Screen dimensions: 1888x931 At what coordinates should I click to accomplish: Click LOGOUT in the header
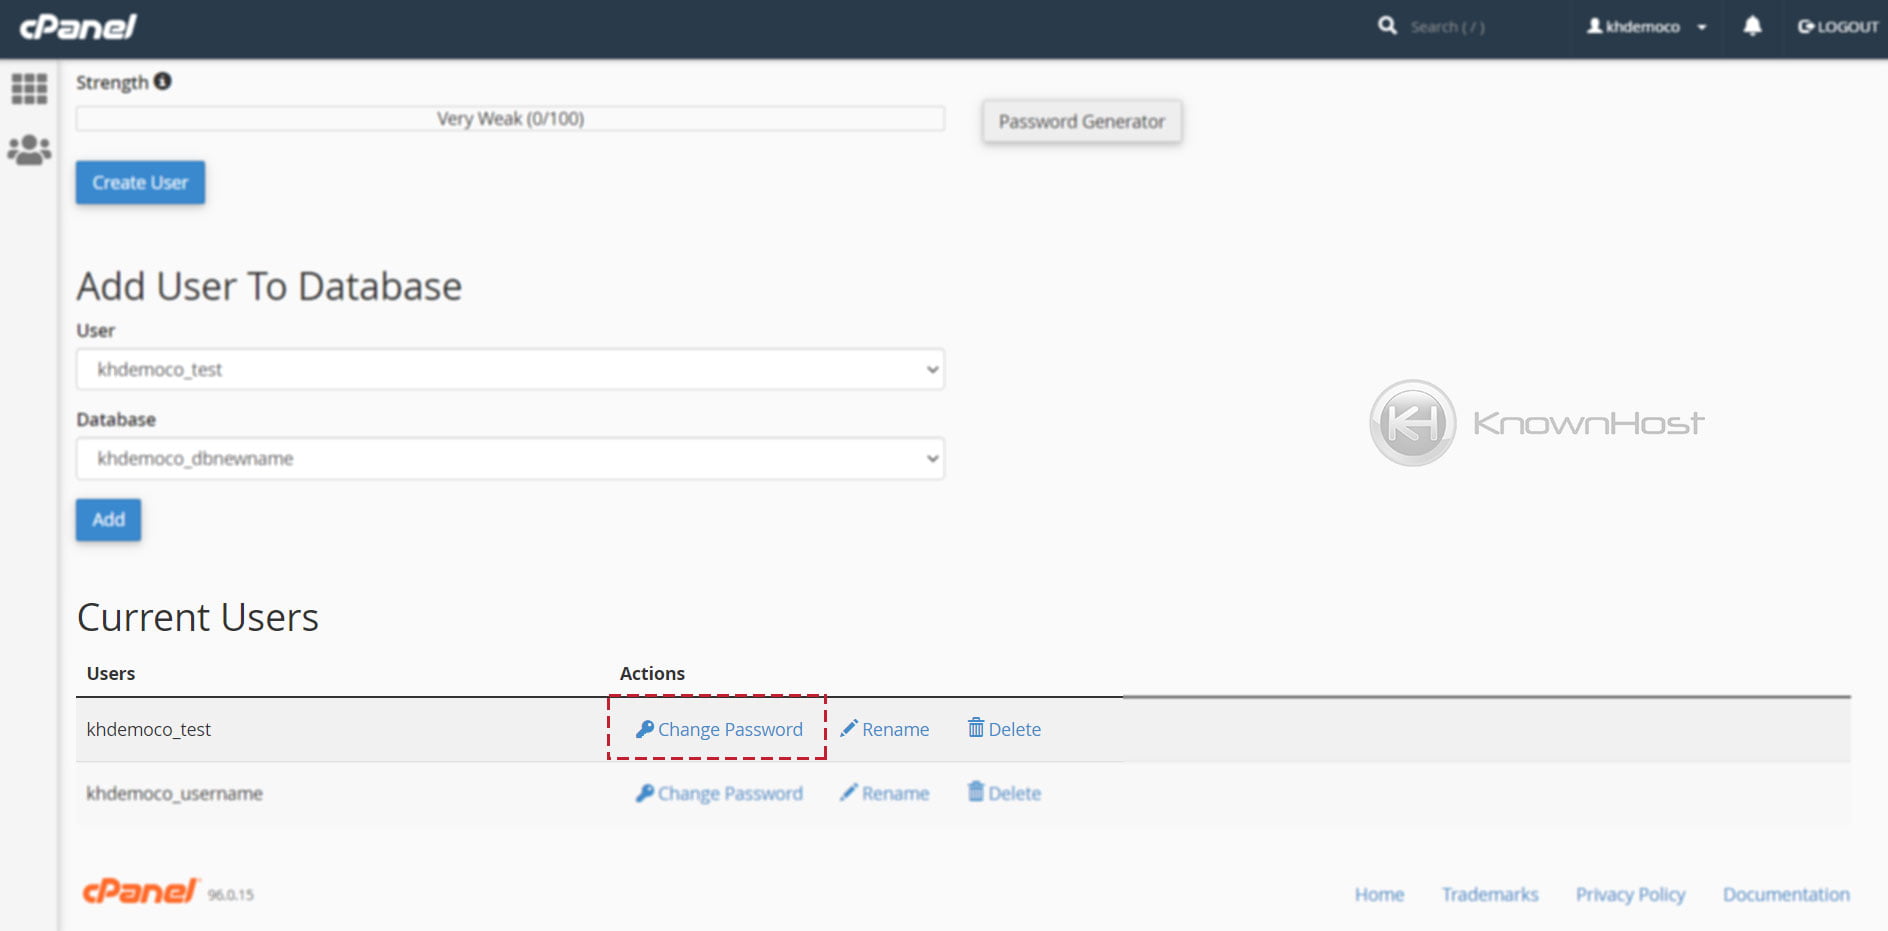tap(1837, 27)
